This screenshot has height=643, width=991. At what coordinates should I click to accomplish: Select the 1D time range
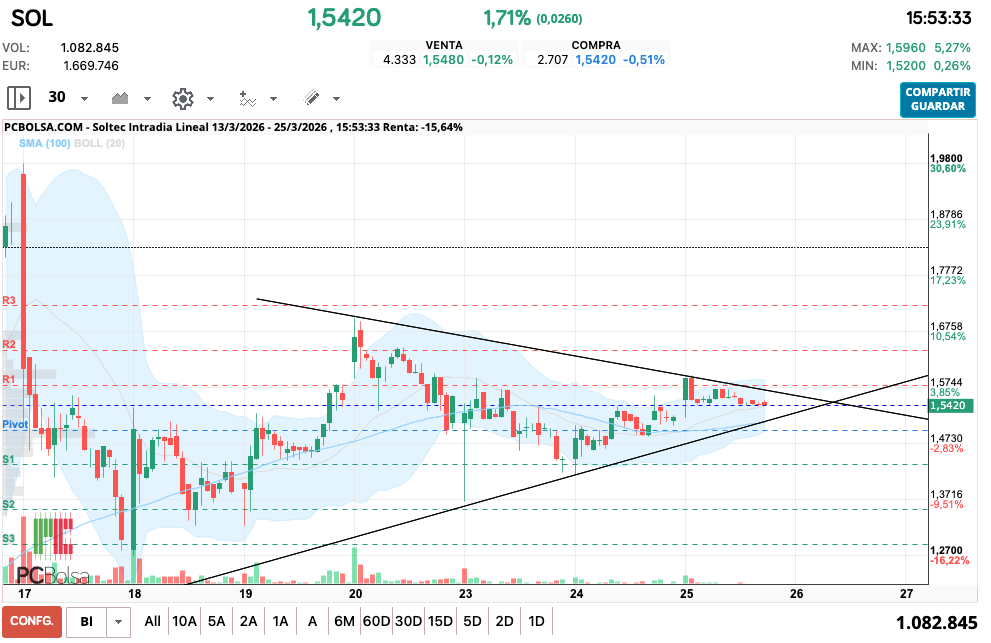click(536, 621)
